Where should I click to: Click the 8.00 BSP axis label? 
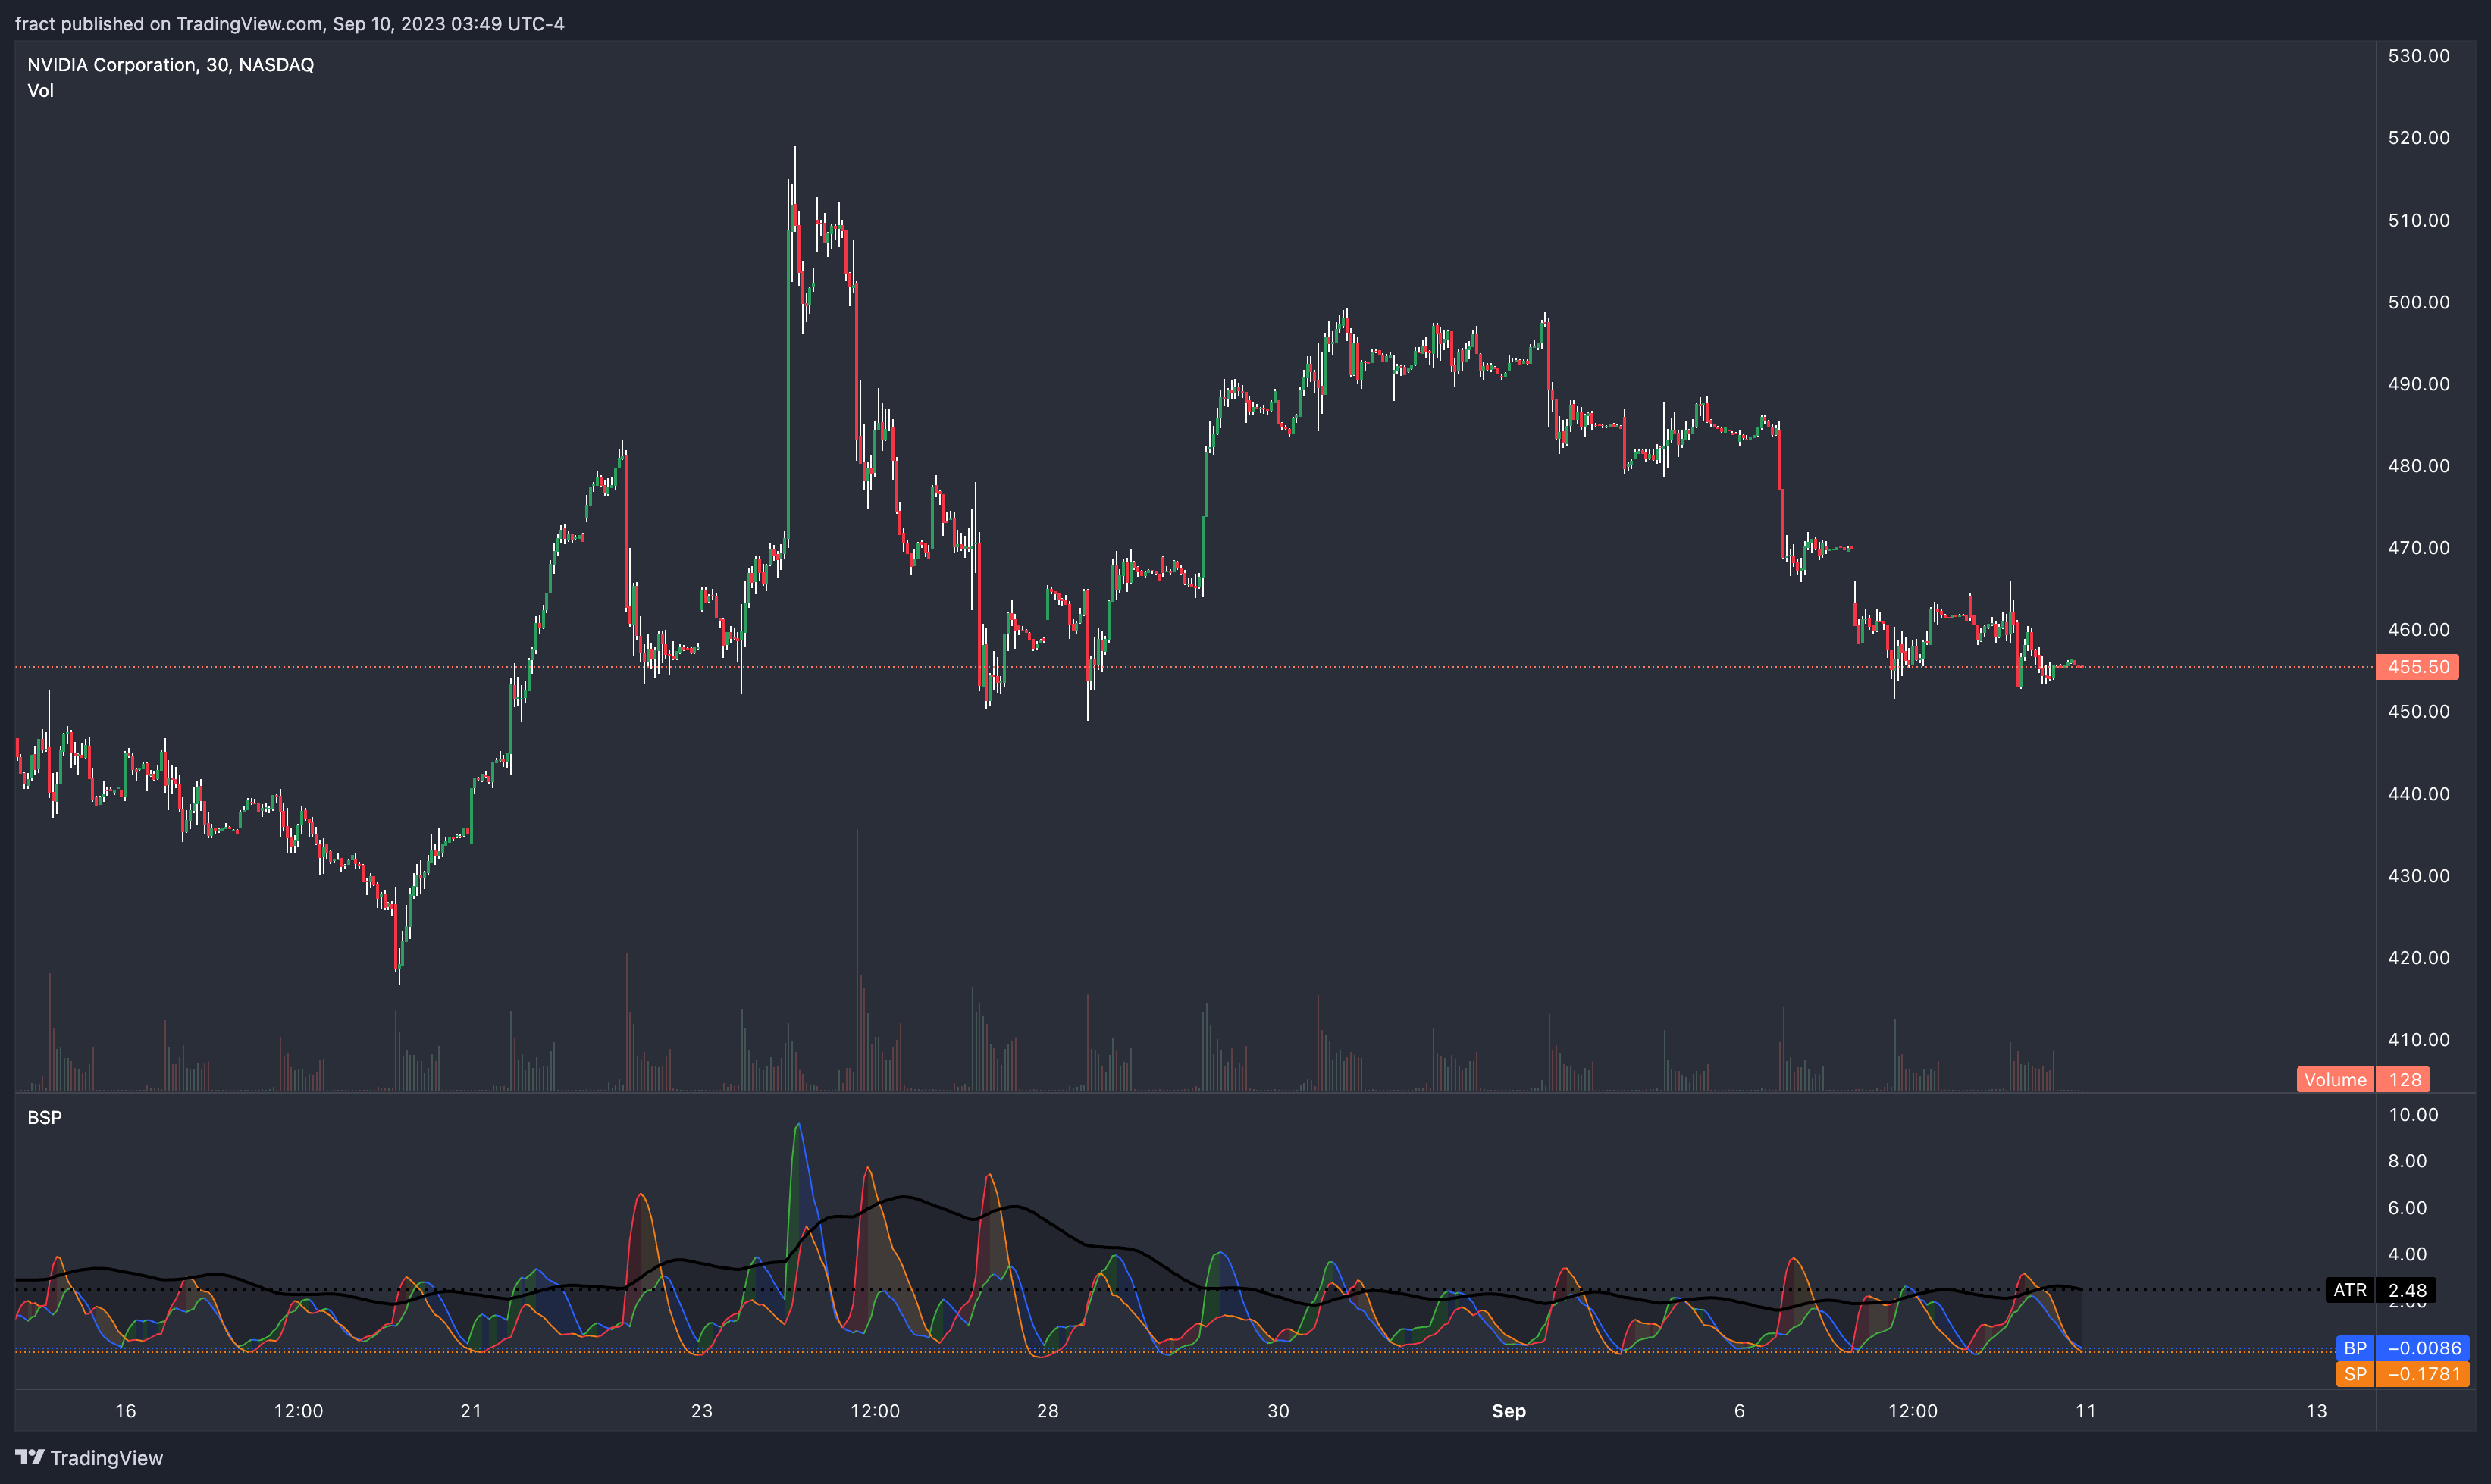click(2407, 1161)
